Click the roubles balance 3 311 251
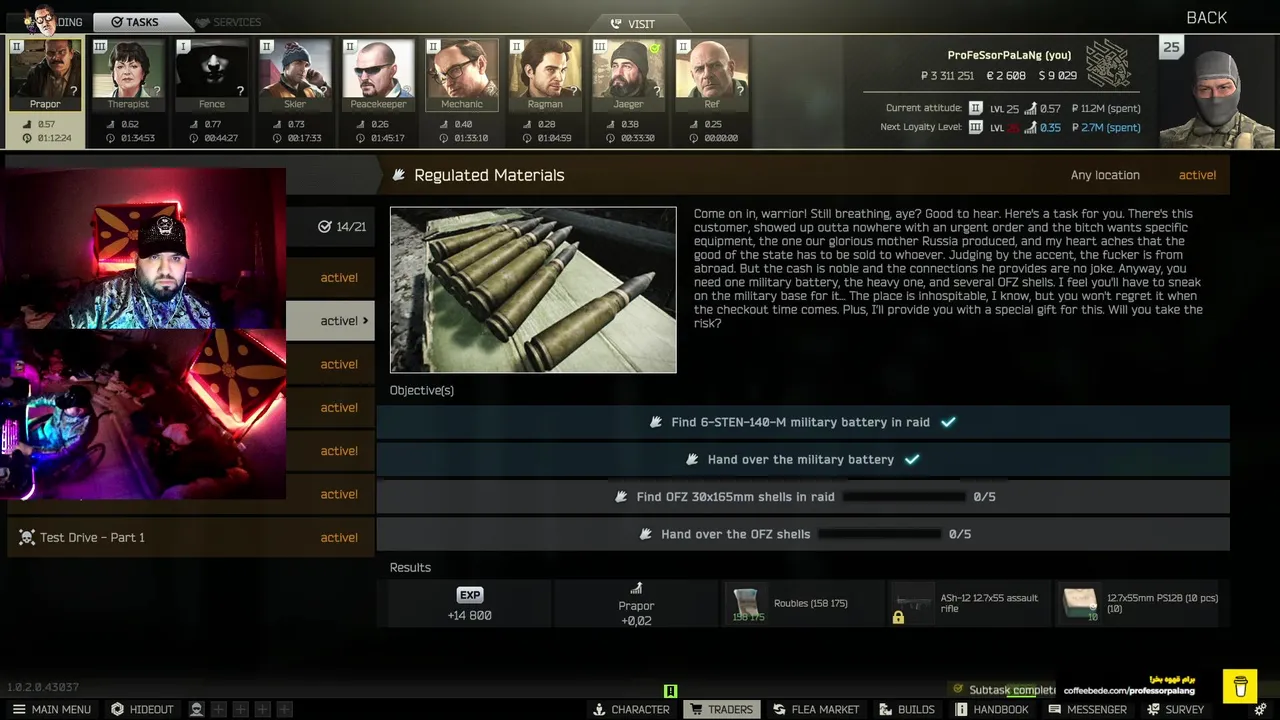 coord(947,76)
